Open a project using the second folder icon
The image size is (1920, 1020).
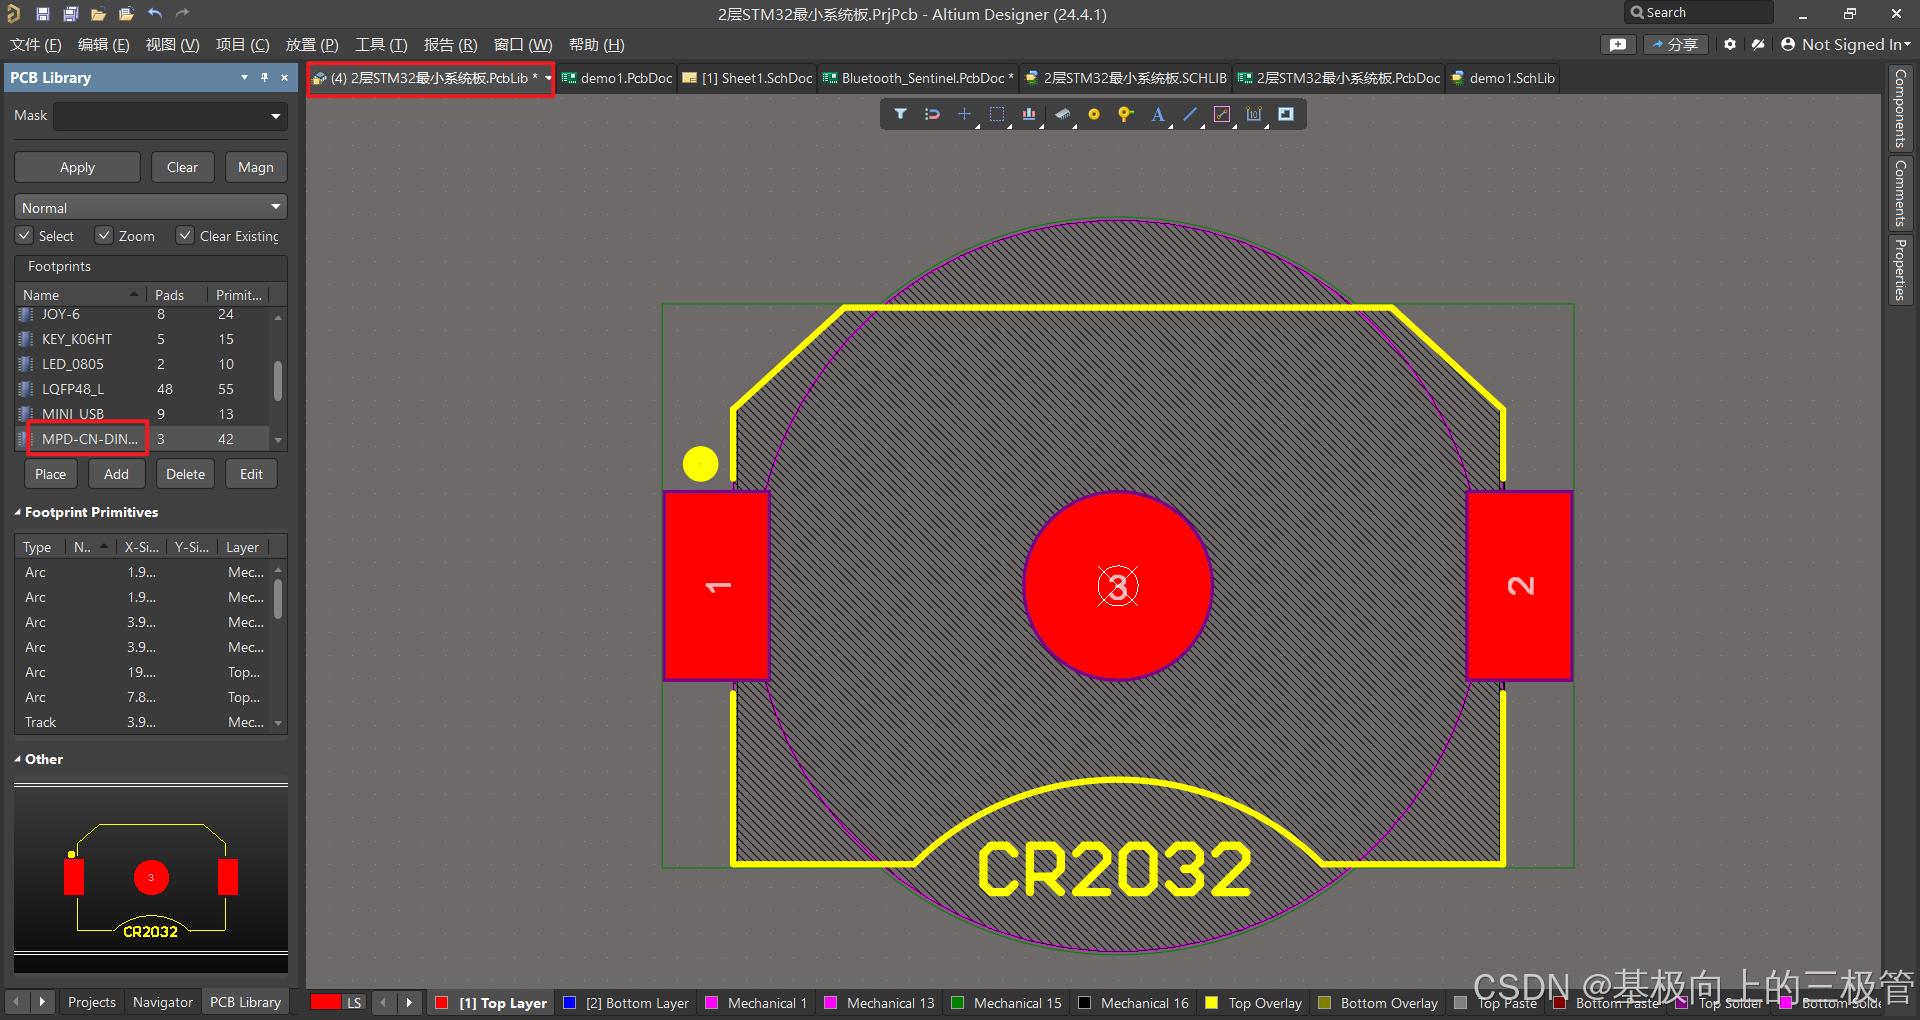click(x=126, y=14)
